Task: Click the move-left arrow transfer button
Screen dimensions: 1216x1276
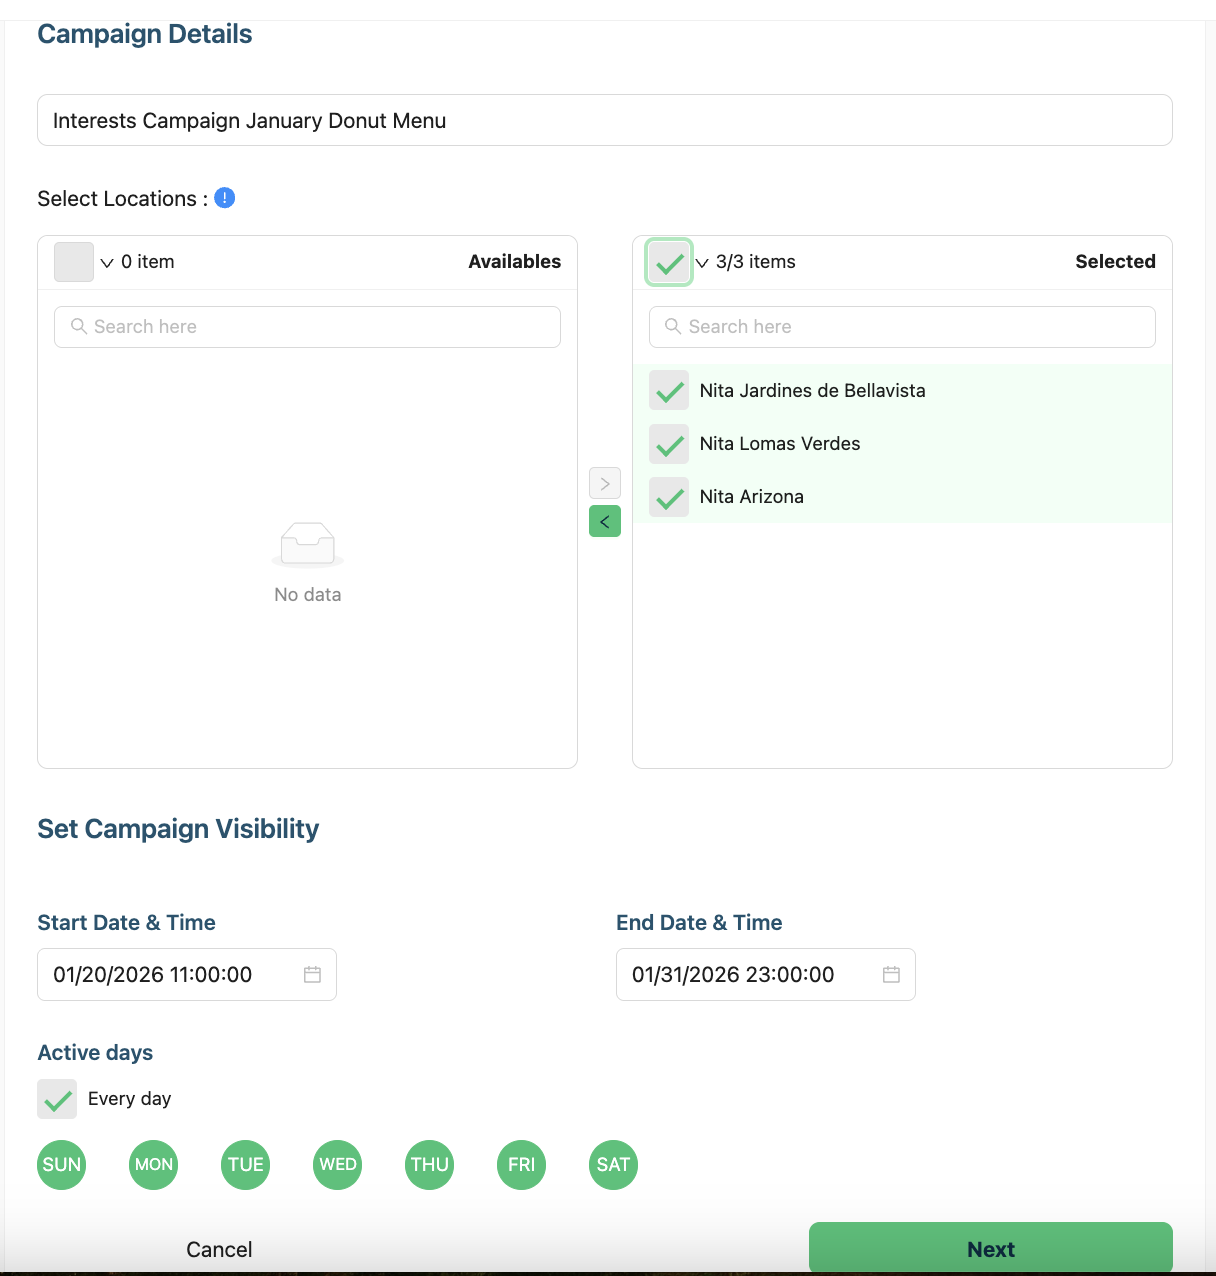Action: pyautogui.click(x=605, y=521)
